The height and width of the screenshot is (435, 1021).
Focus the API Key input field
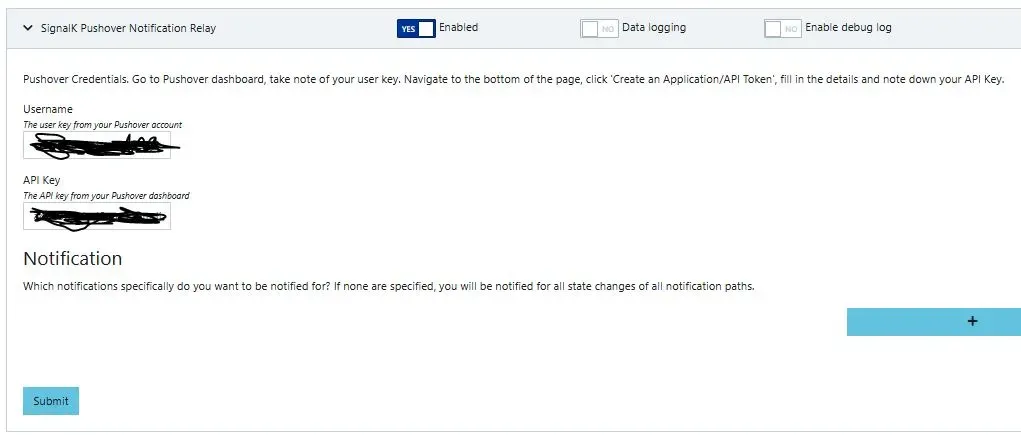[x=97, y=216]
